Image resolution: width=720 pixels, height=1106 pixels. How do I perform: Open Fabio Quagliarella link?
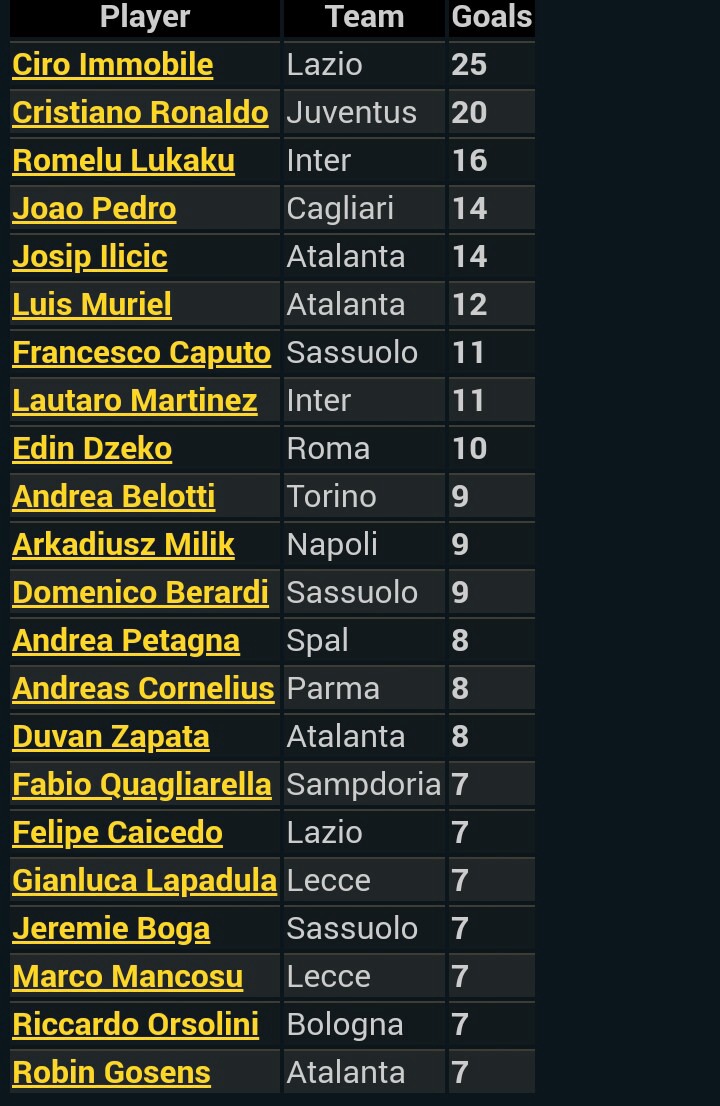click(x=142, y=784)
